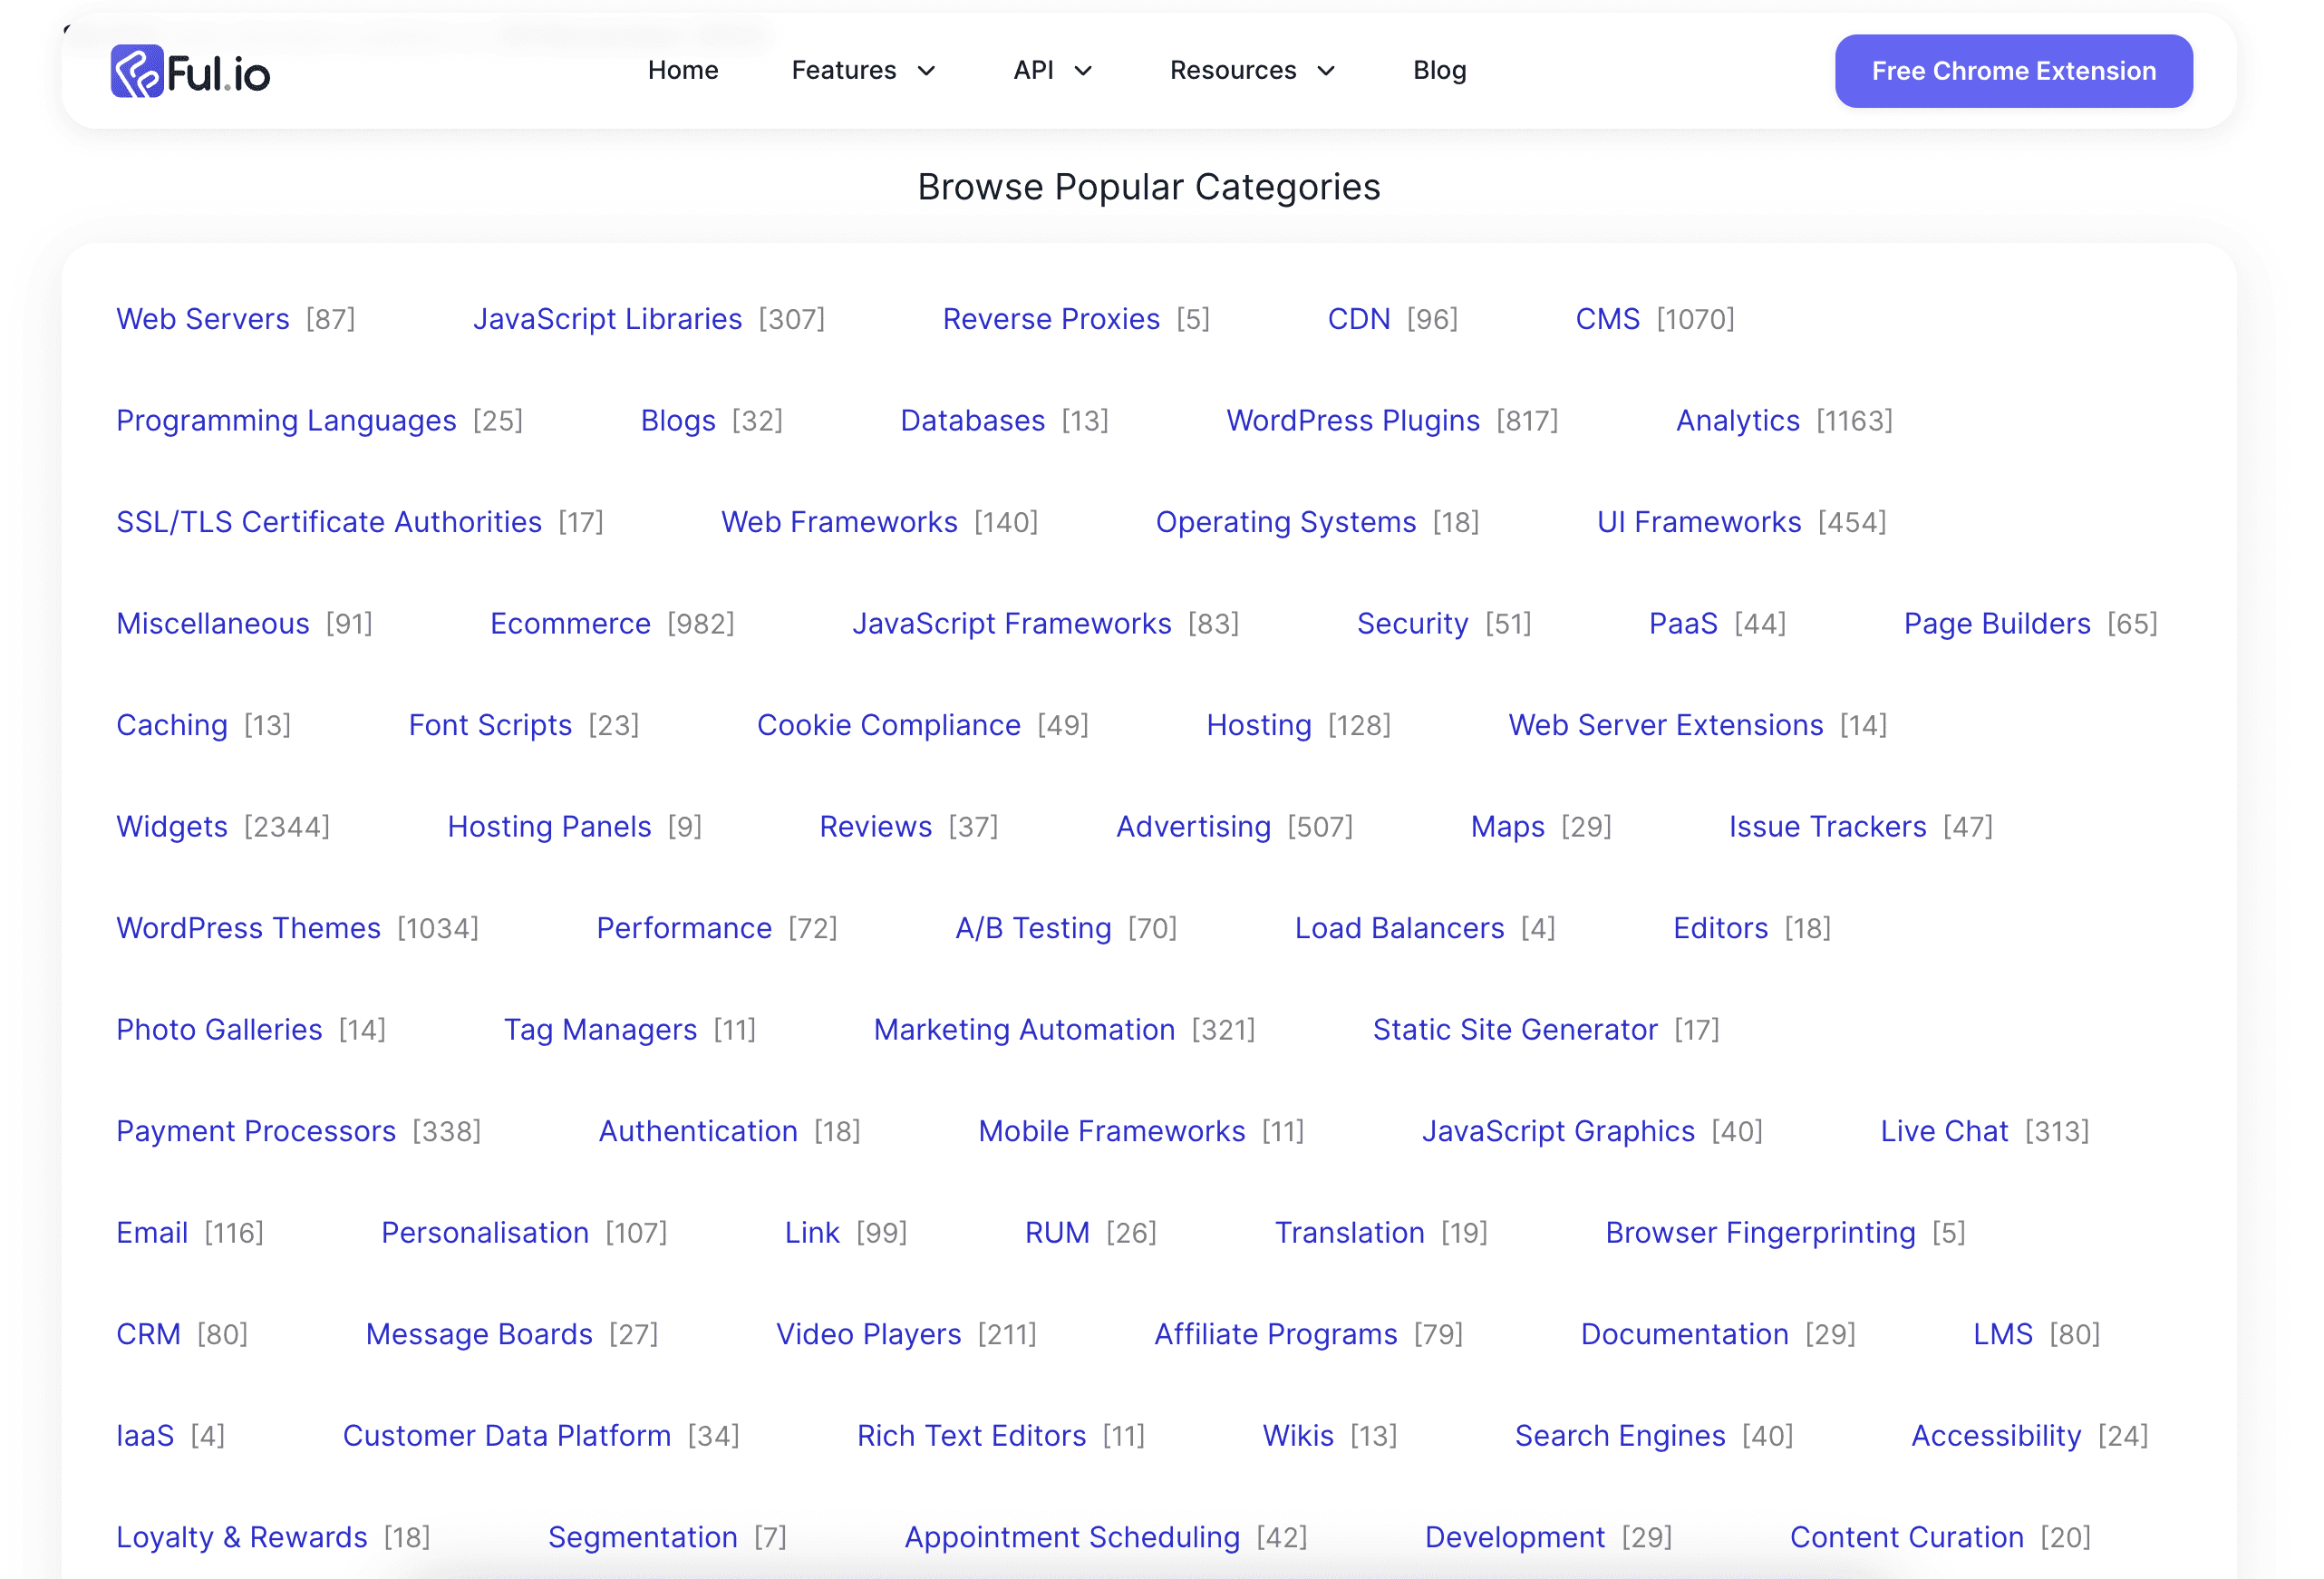Browse the Ecommerce category

coord(570,624)
